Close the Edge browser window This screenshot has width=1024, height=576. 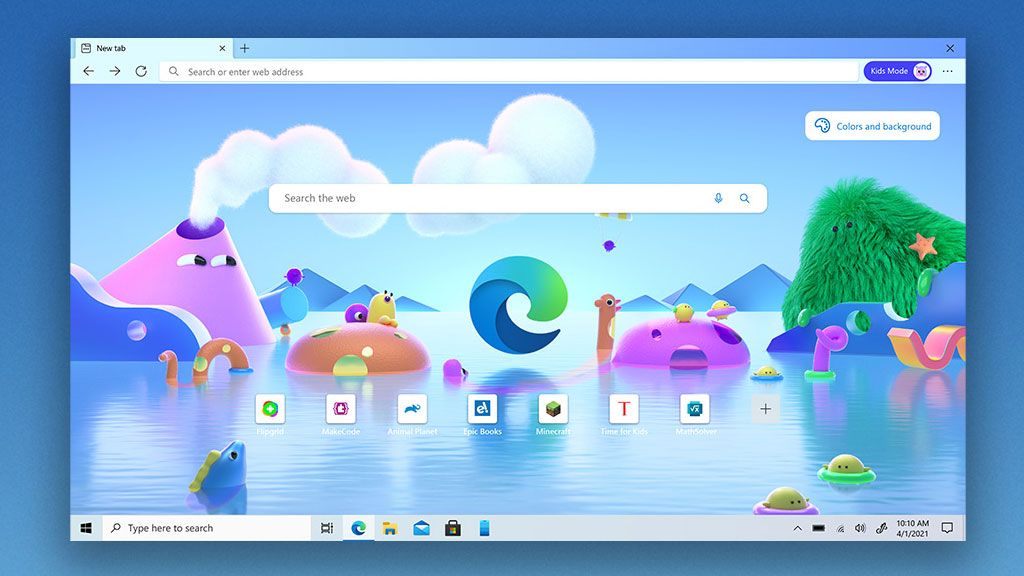tap(950, 48)
